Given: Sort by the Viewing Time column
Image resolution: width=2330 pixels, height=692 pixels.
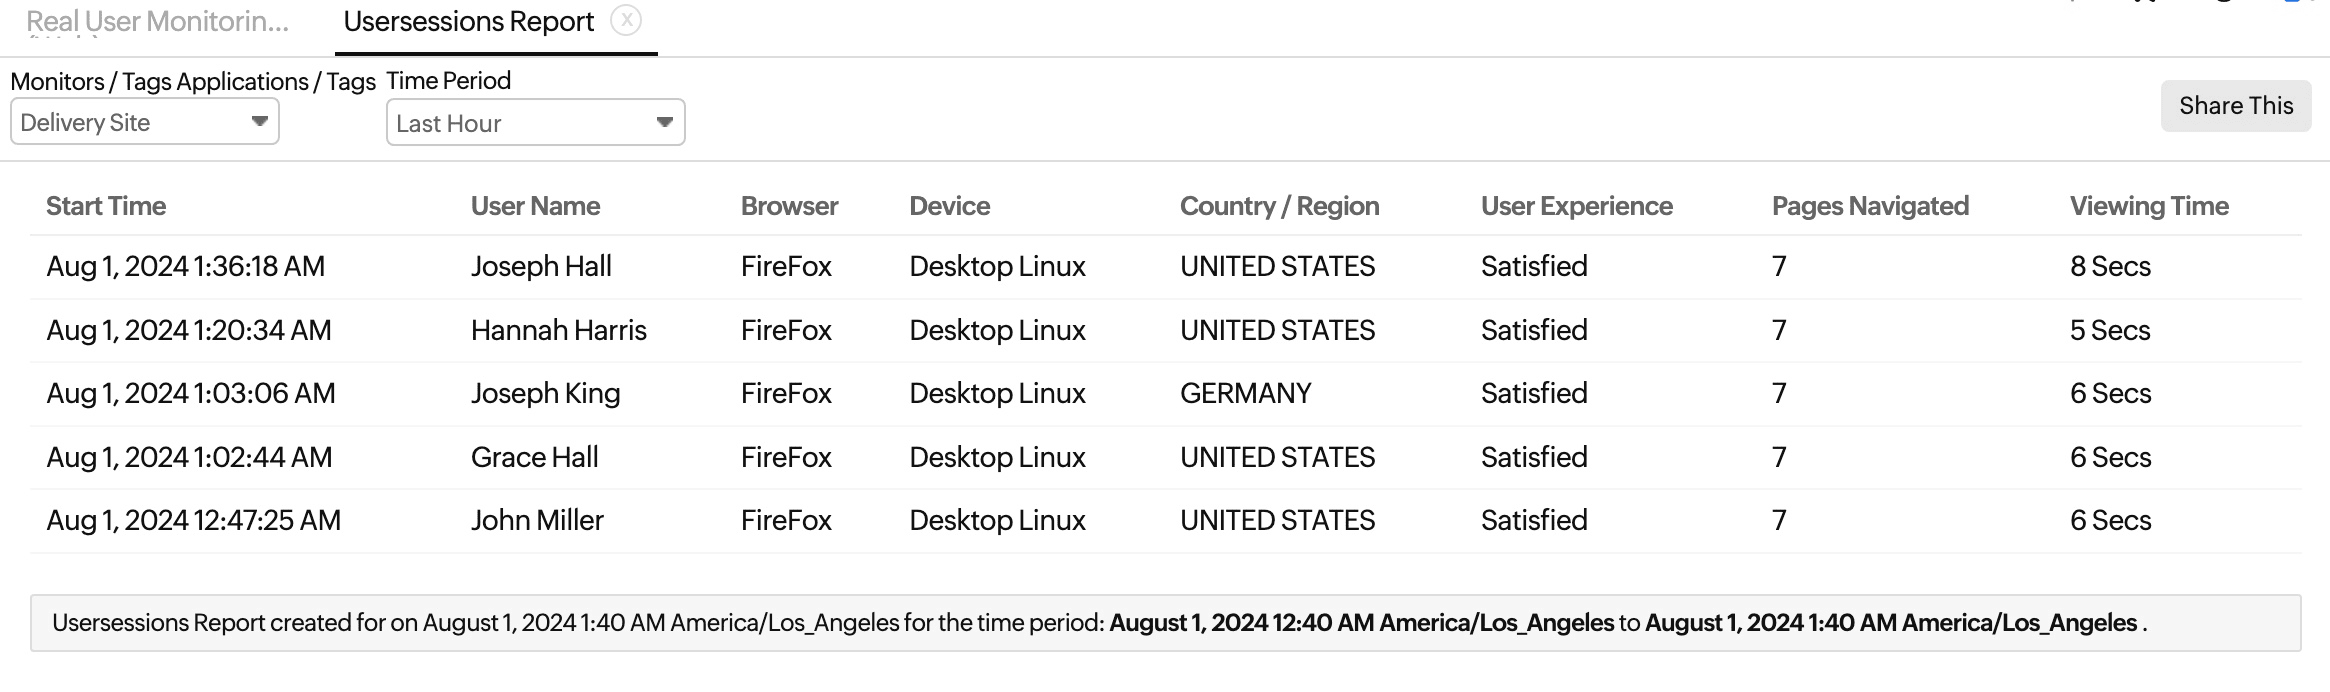Looking at the screenshot, I should (2148, 205).
